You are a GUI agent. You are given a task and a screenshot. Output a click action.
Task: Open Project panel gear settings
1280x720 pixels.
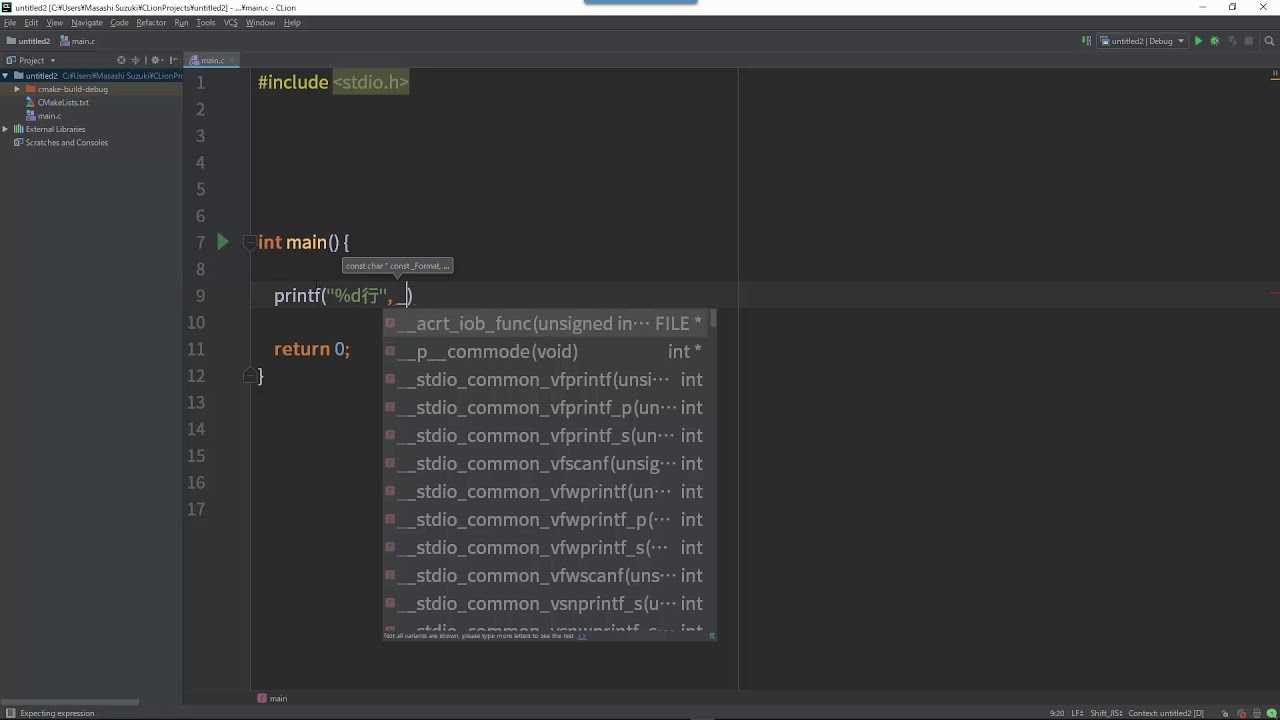156,60
